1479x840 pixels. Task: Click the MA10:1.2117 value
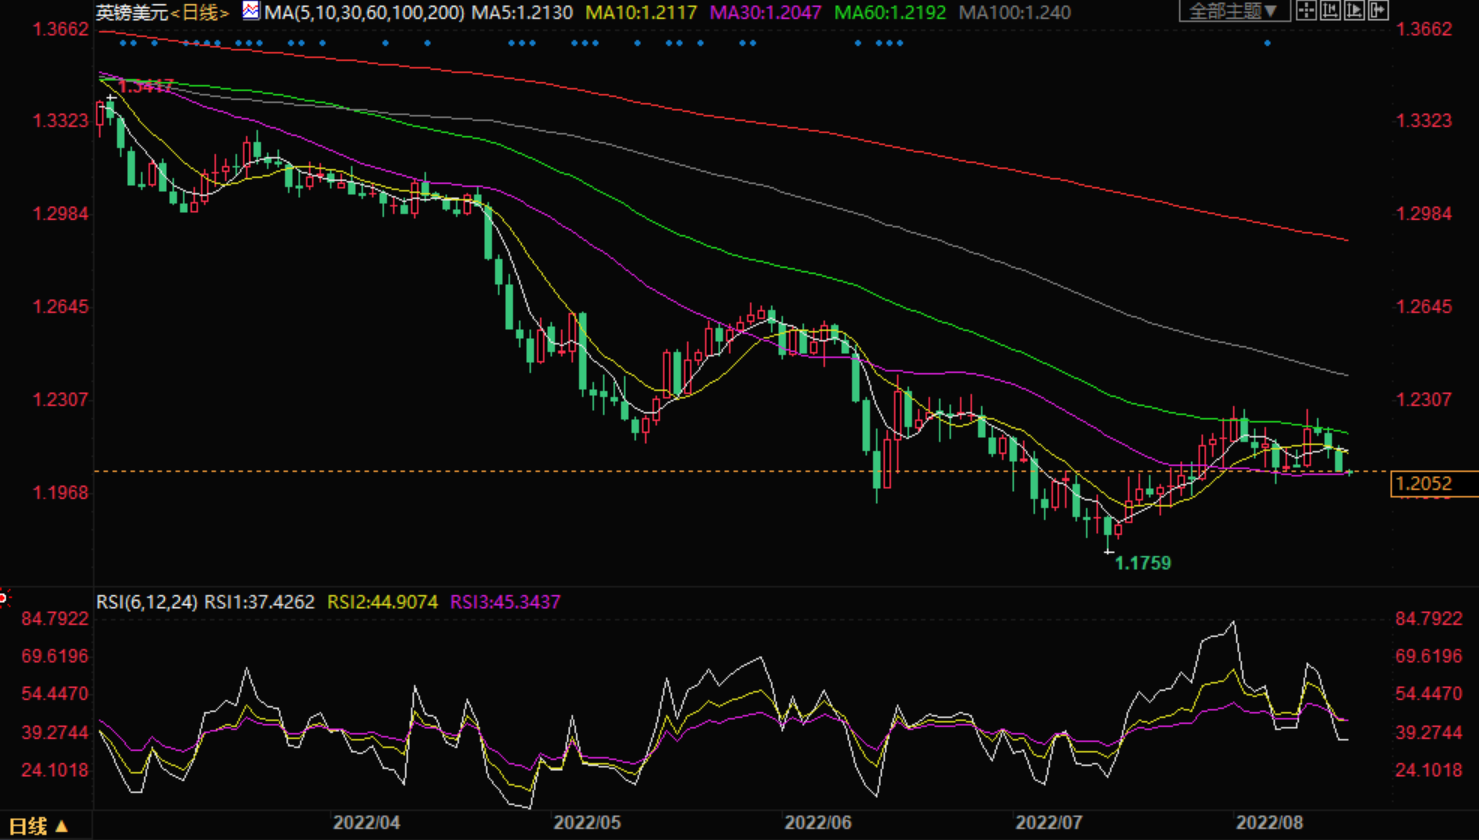[x=641, y=13]
